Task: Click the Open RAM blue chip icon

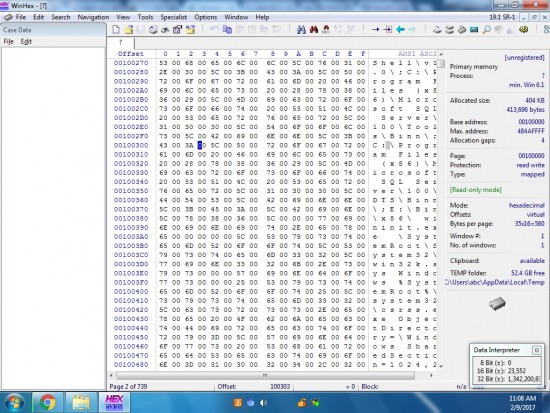Action: click(474, 30)
